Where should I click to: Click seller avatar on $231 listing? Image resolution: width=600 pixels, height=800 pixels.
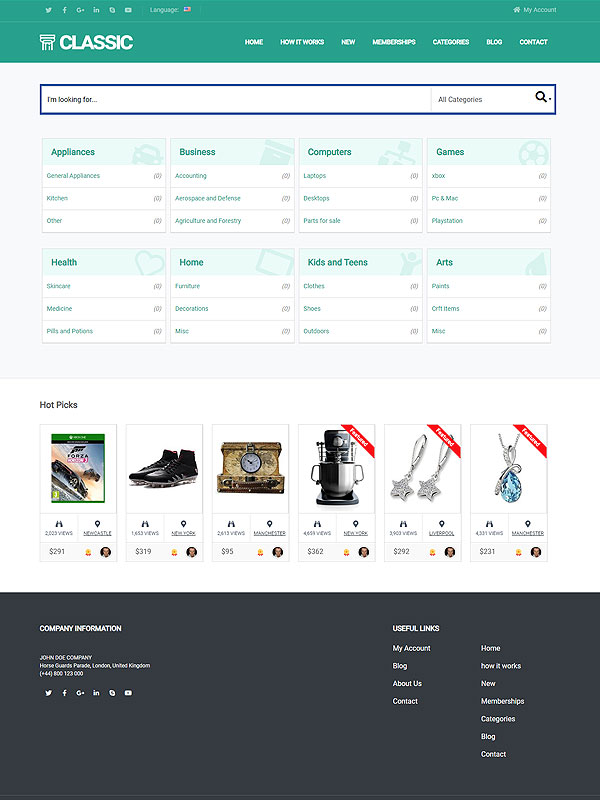coord(536,552)
